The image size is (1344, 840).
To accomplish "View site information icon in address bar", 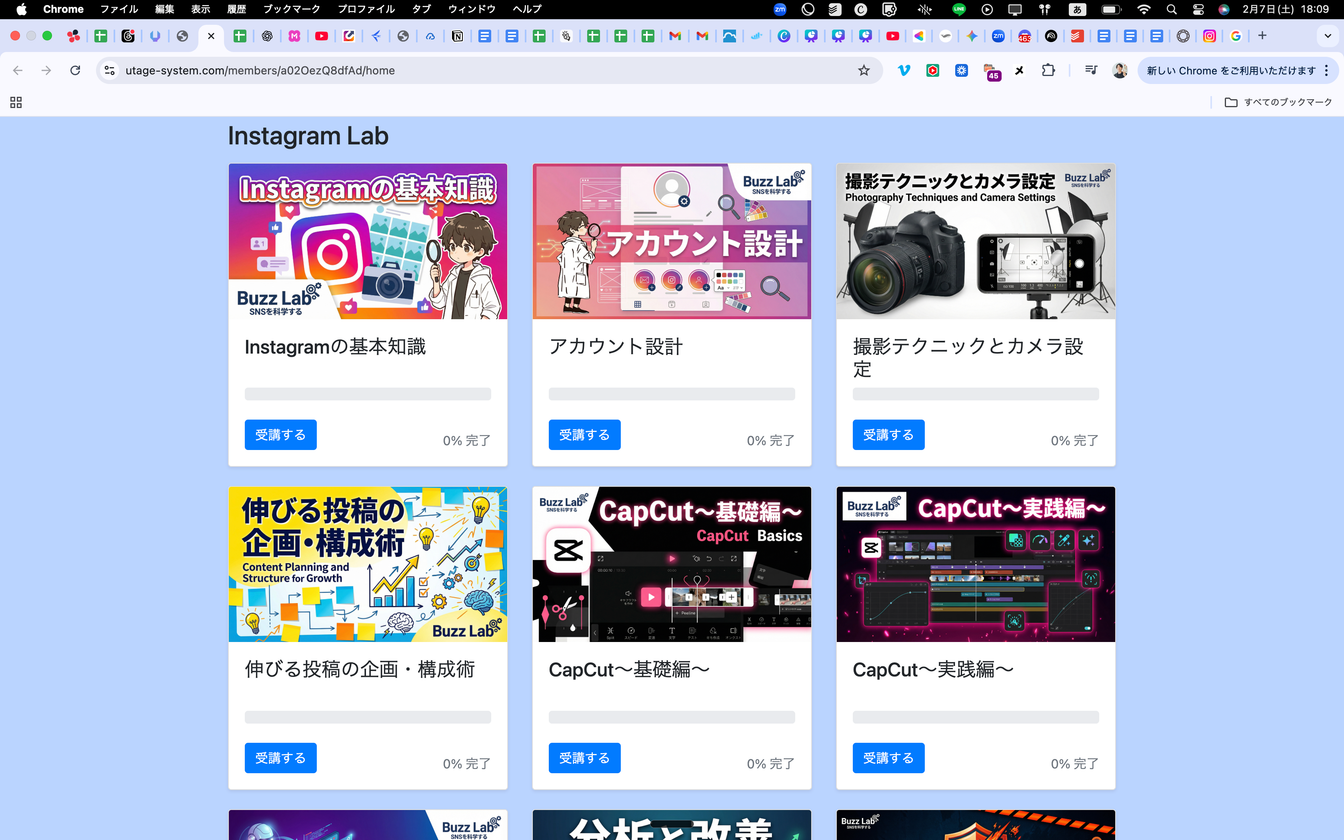I will [x=110, y=71].
